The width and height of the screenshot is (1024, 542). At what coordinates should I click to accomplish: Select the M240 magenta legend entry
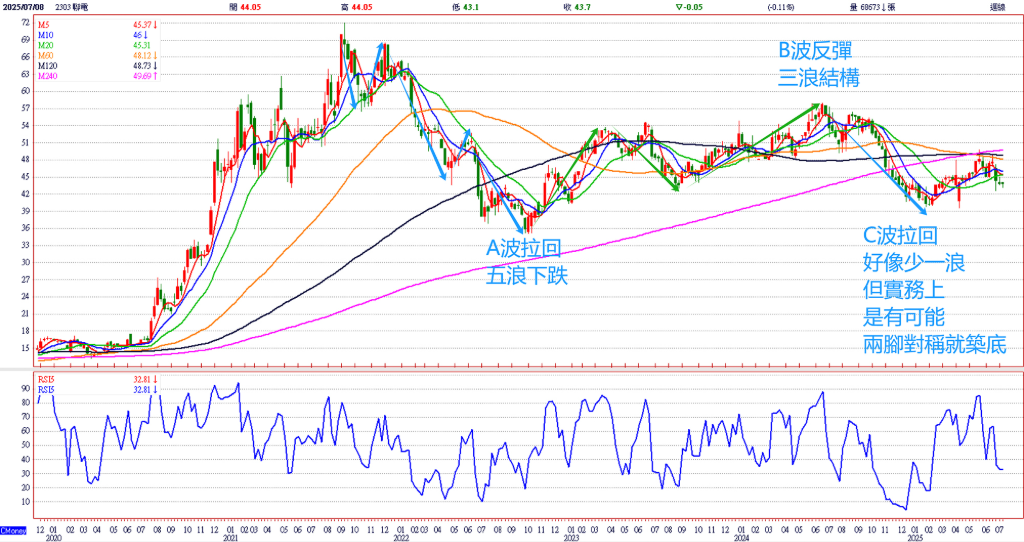[x=49, y=77]
